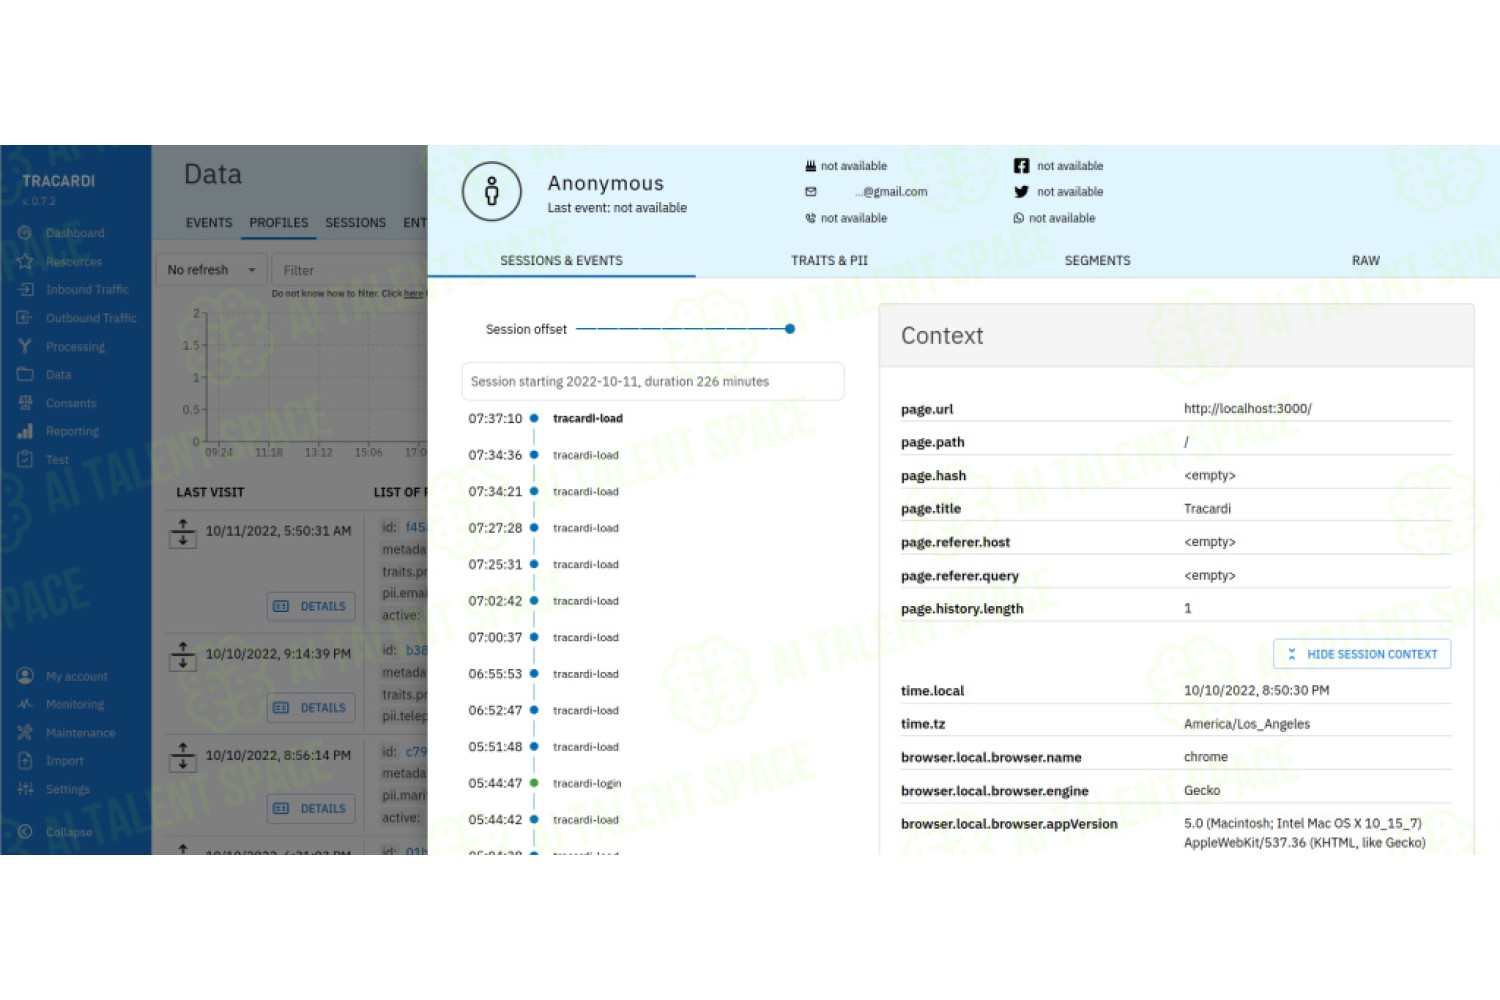The height and width of the screenshot is (1000, 1500).
Task: Select the 07:34:36 tracardi-load event
Action: (x=544, y=455)
